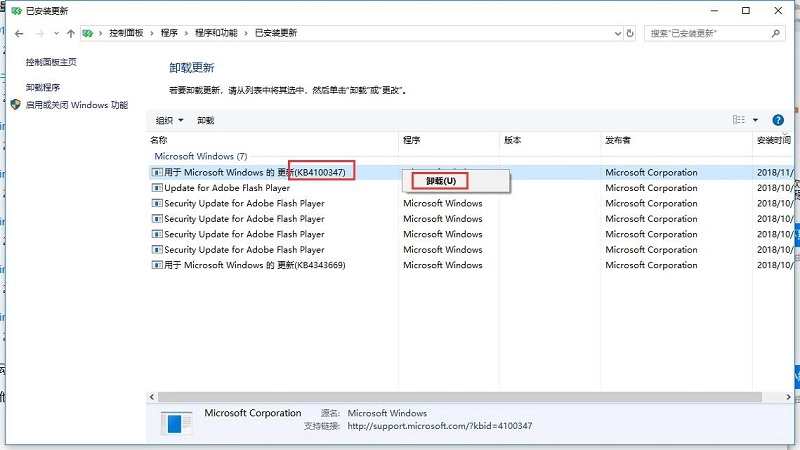Close the 已安装更新 window
The image size is (800, 450).
[778, 11]
